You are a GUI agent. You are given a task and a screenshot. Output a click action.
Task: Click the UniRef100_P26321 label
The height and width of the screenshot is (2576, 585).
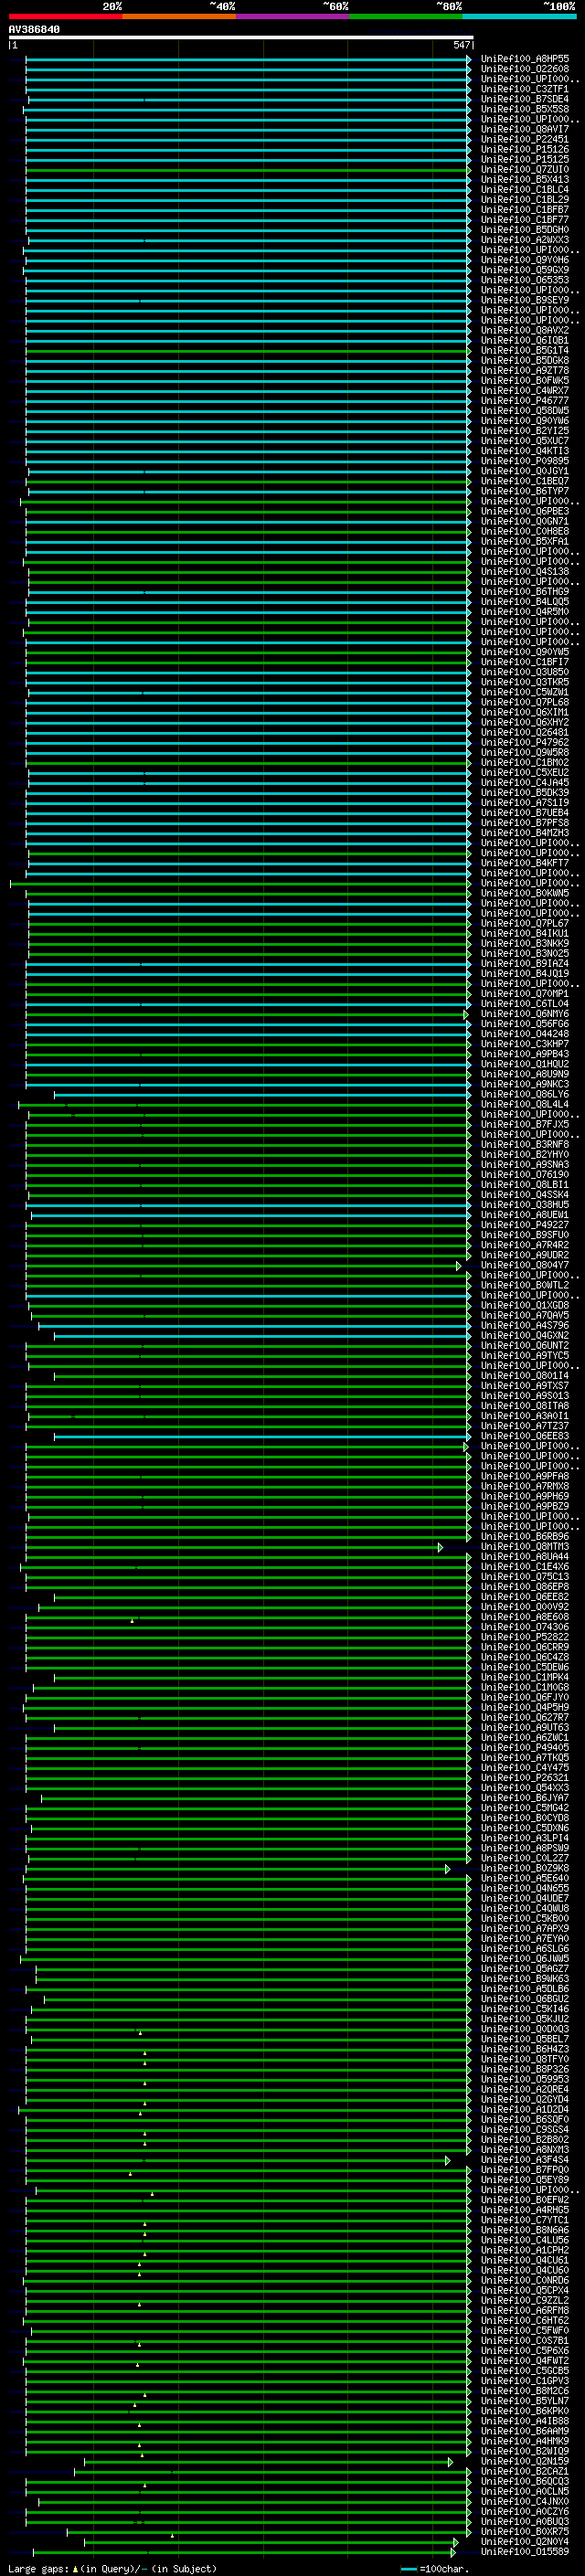(x=525, y=1778)
